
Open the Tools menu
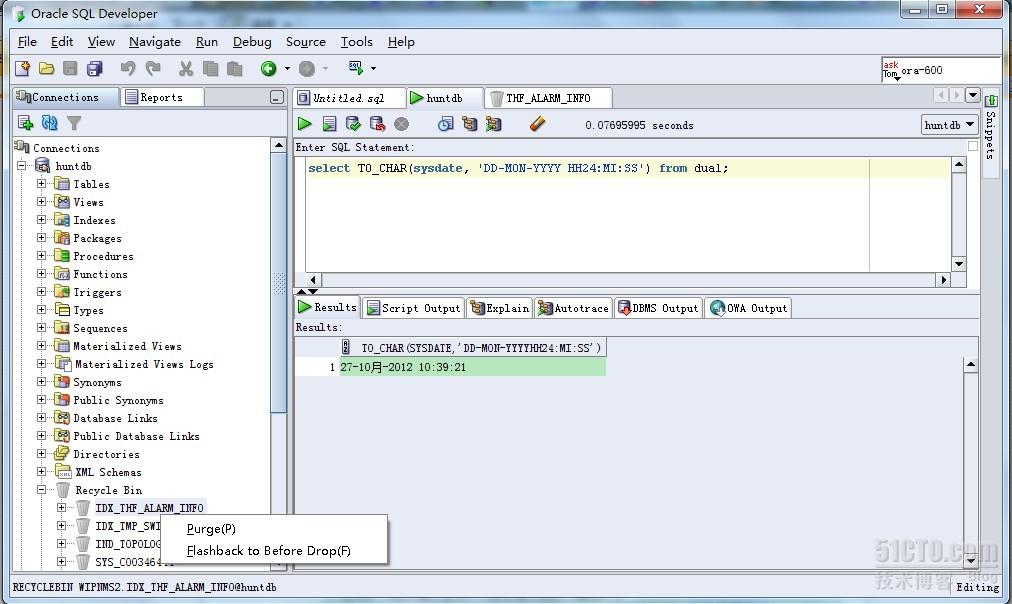(x=357, y=42)
